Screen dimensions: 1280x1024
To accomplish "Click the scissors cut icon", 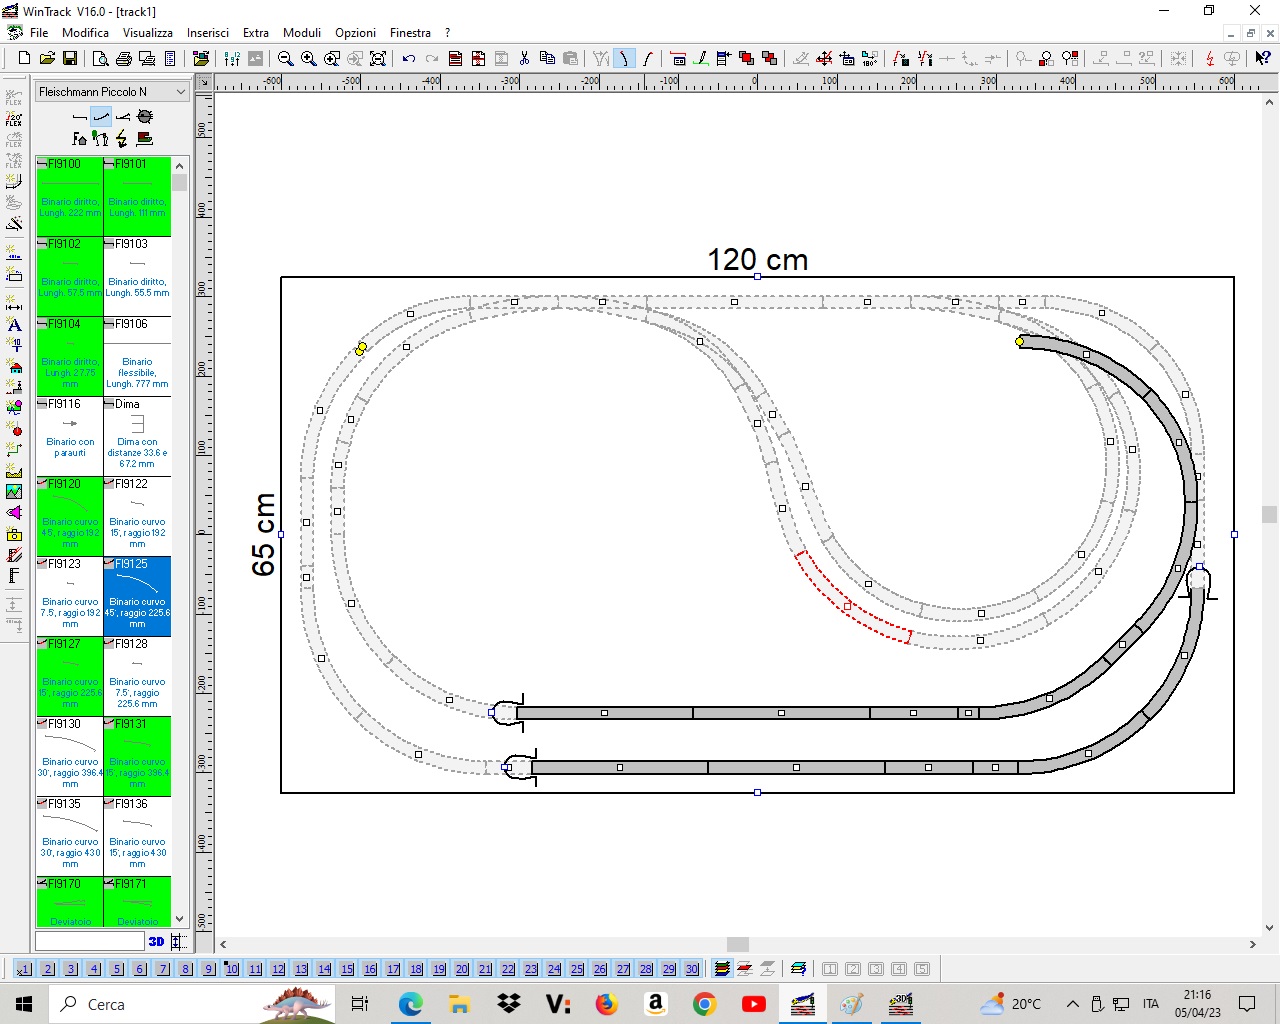I will 524,59.
